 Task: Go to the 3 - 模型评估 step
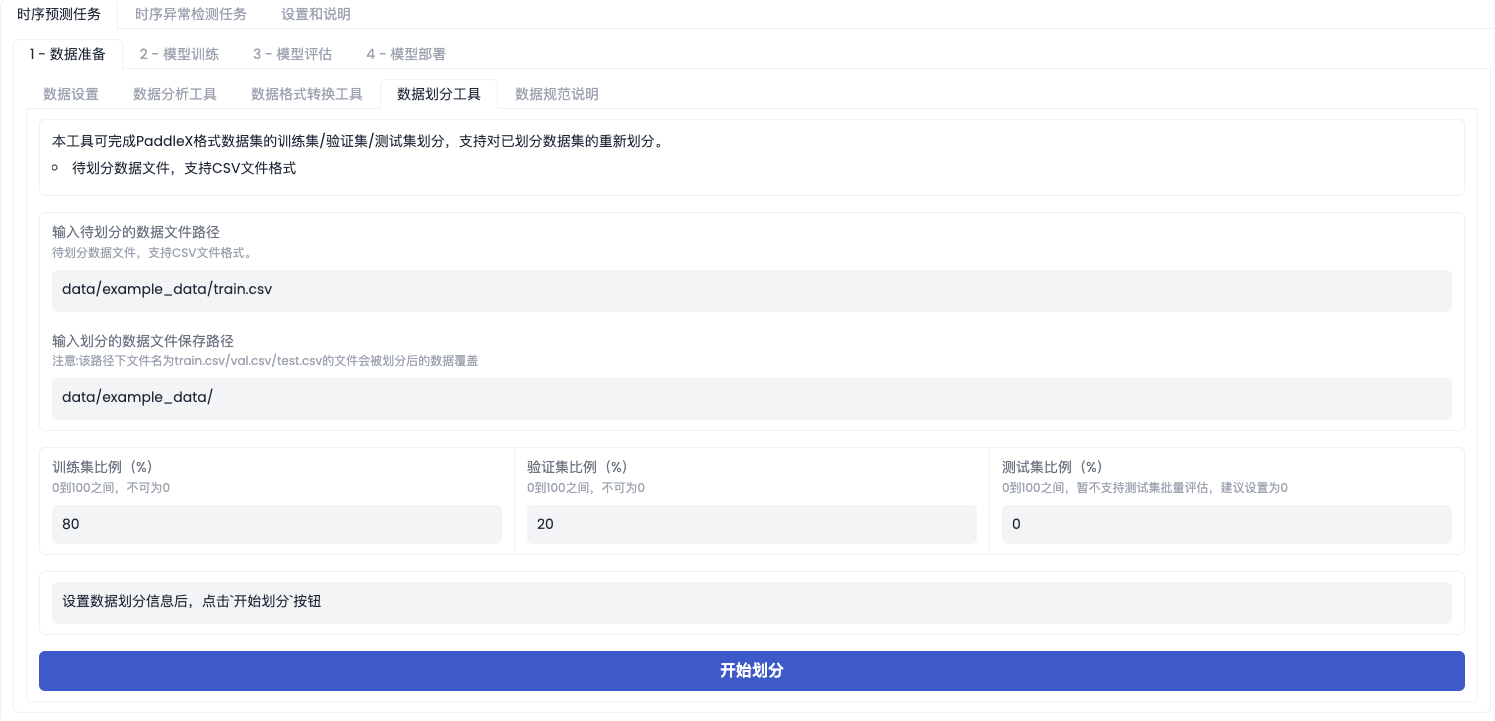(291, 54)
